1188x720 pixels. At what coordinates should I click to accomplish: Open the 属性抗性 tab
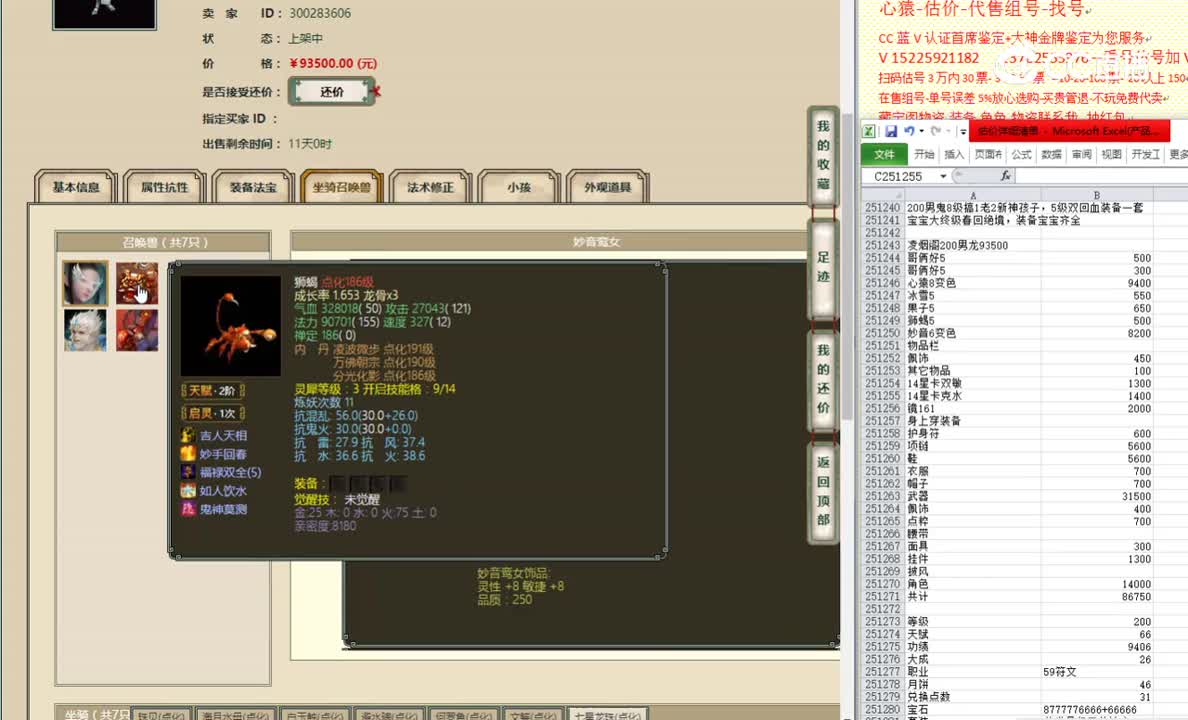pos(164,186)
